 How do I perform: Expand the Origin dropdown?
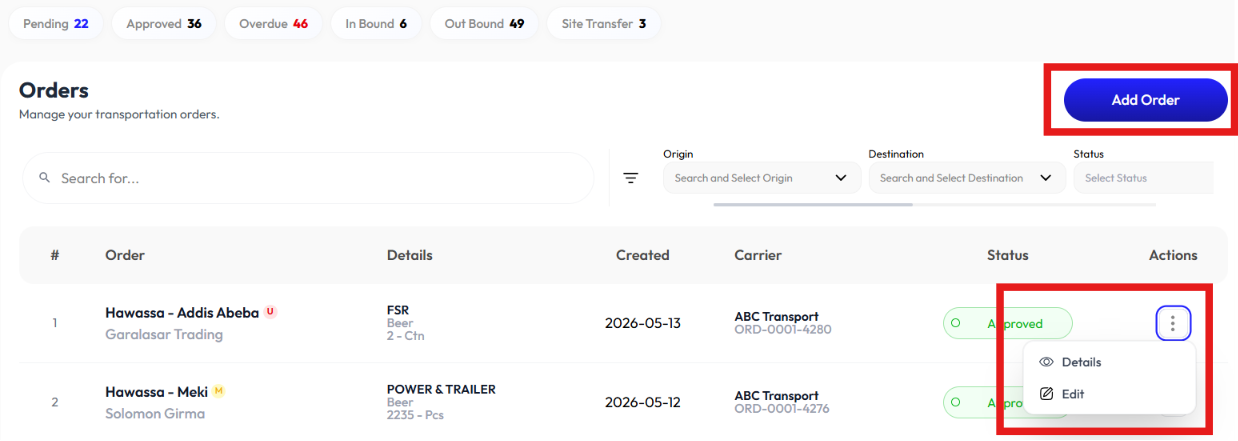(761, 178)
